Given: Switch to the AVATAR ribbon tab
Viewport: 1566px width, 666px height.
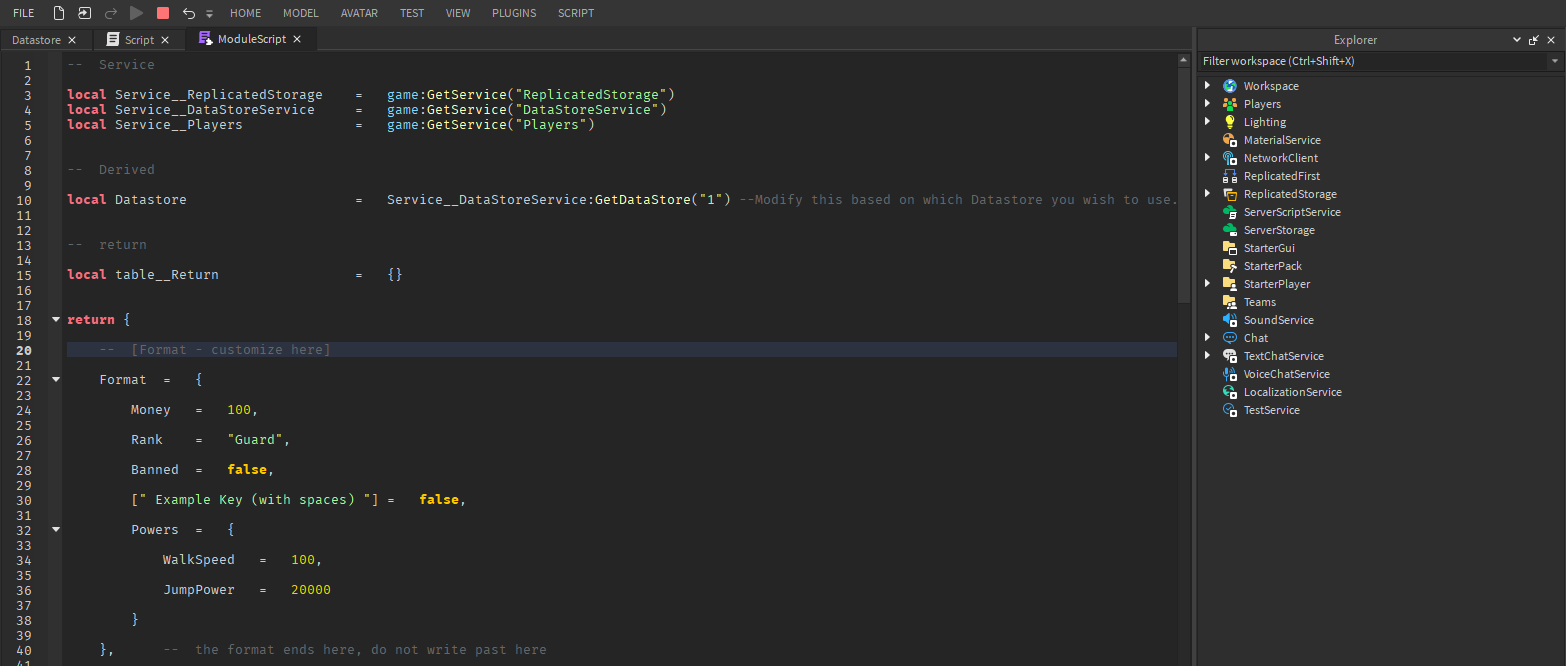Looking at the screenshot, I should pos(359,13).
